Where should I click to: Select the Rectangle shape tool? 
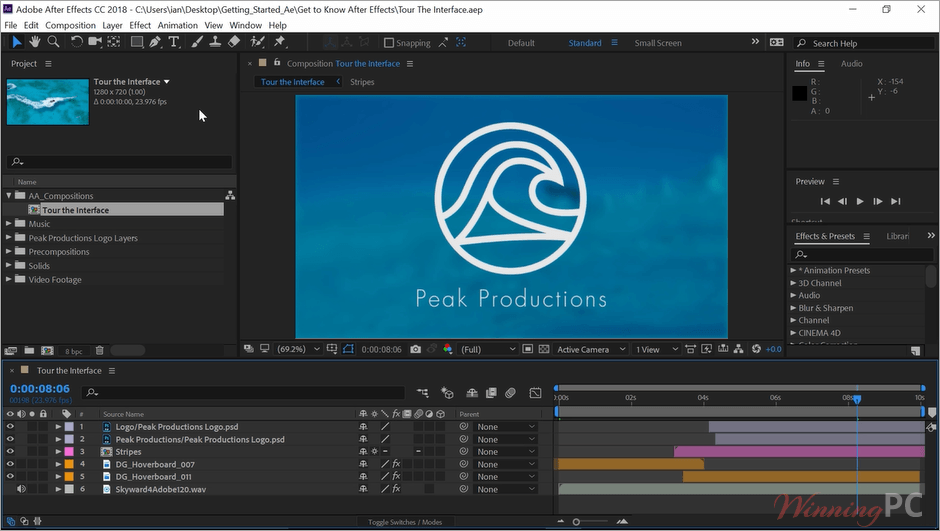(137, 41)
